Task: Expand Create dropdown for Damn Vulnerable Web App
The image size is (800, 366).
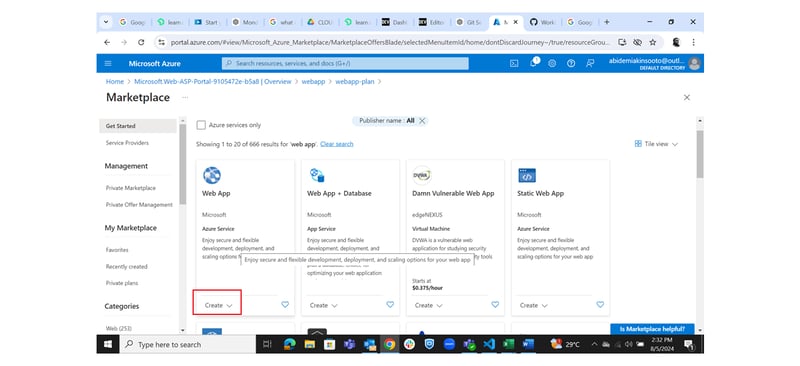Action: coord(429,305)
